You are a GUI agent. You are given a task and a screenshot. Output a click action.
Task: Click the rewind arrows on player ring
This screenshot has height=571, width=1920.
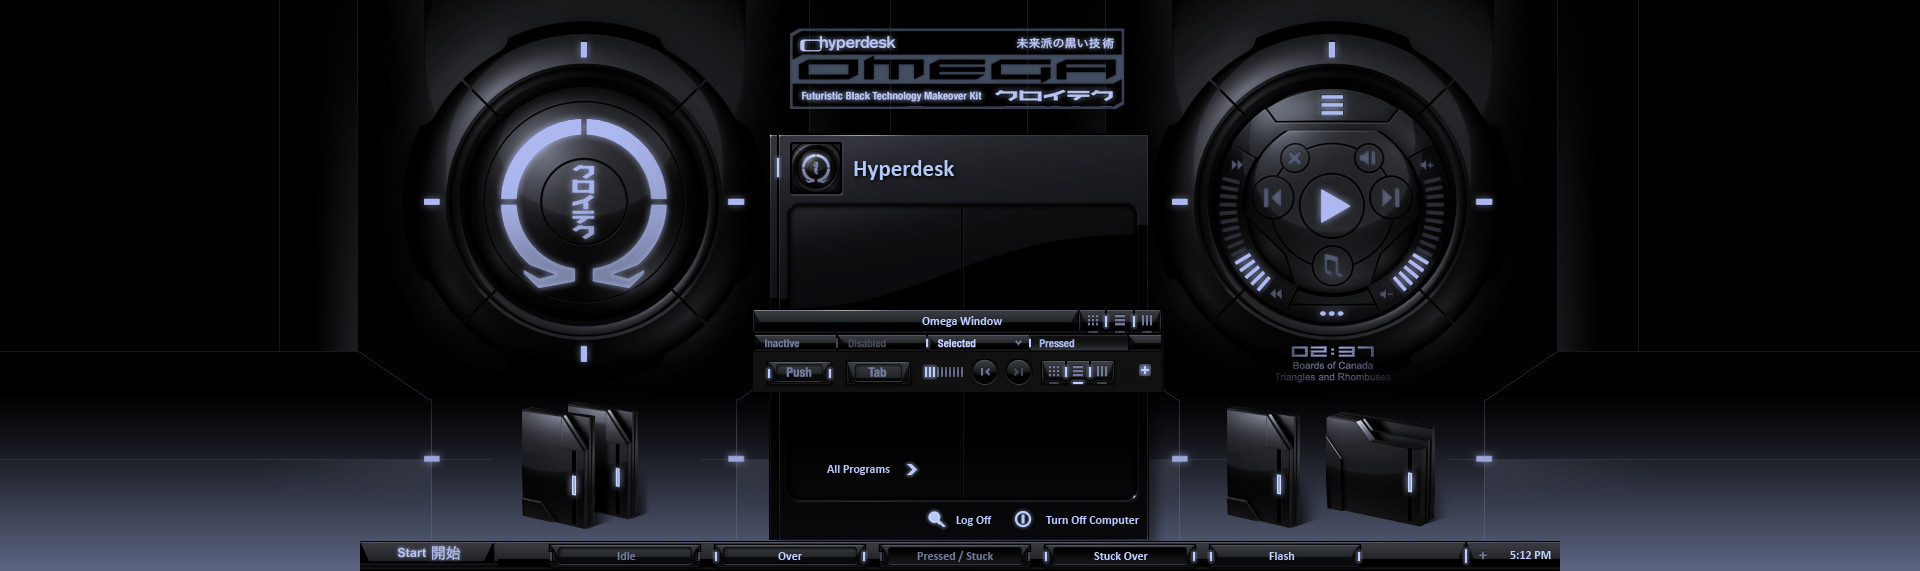1276,294
